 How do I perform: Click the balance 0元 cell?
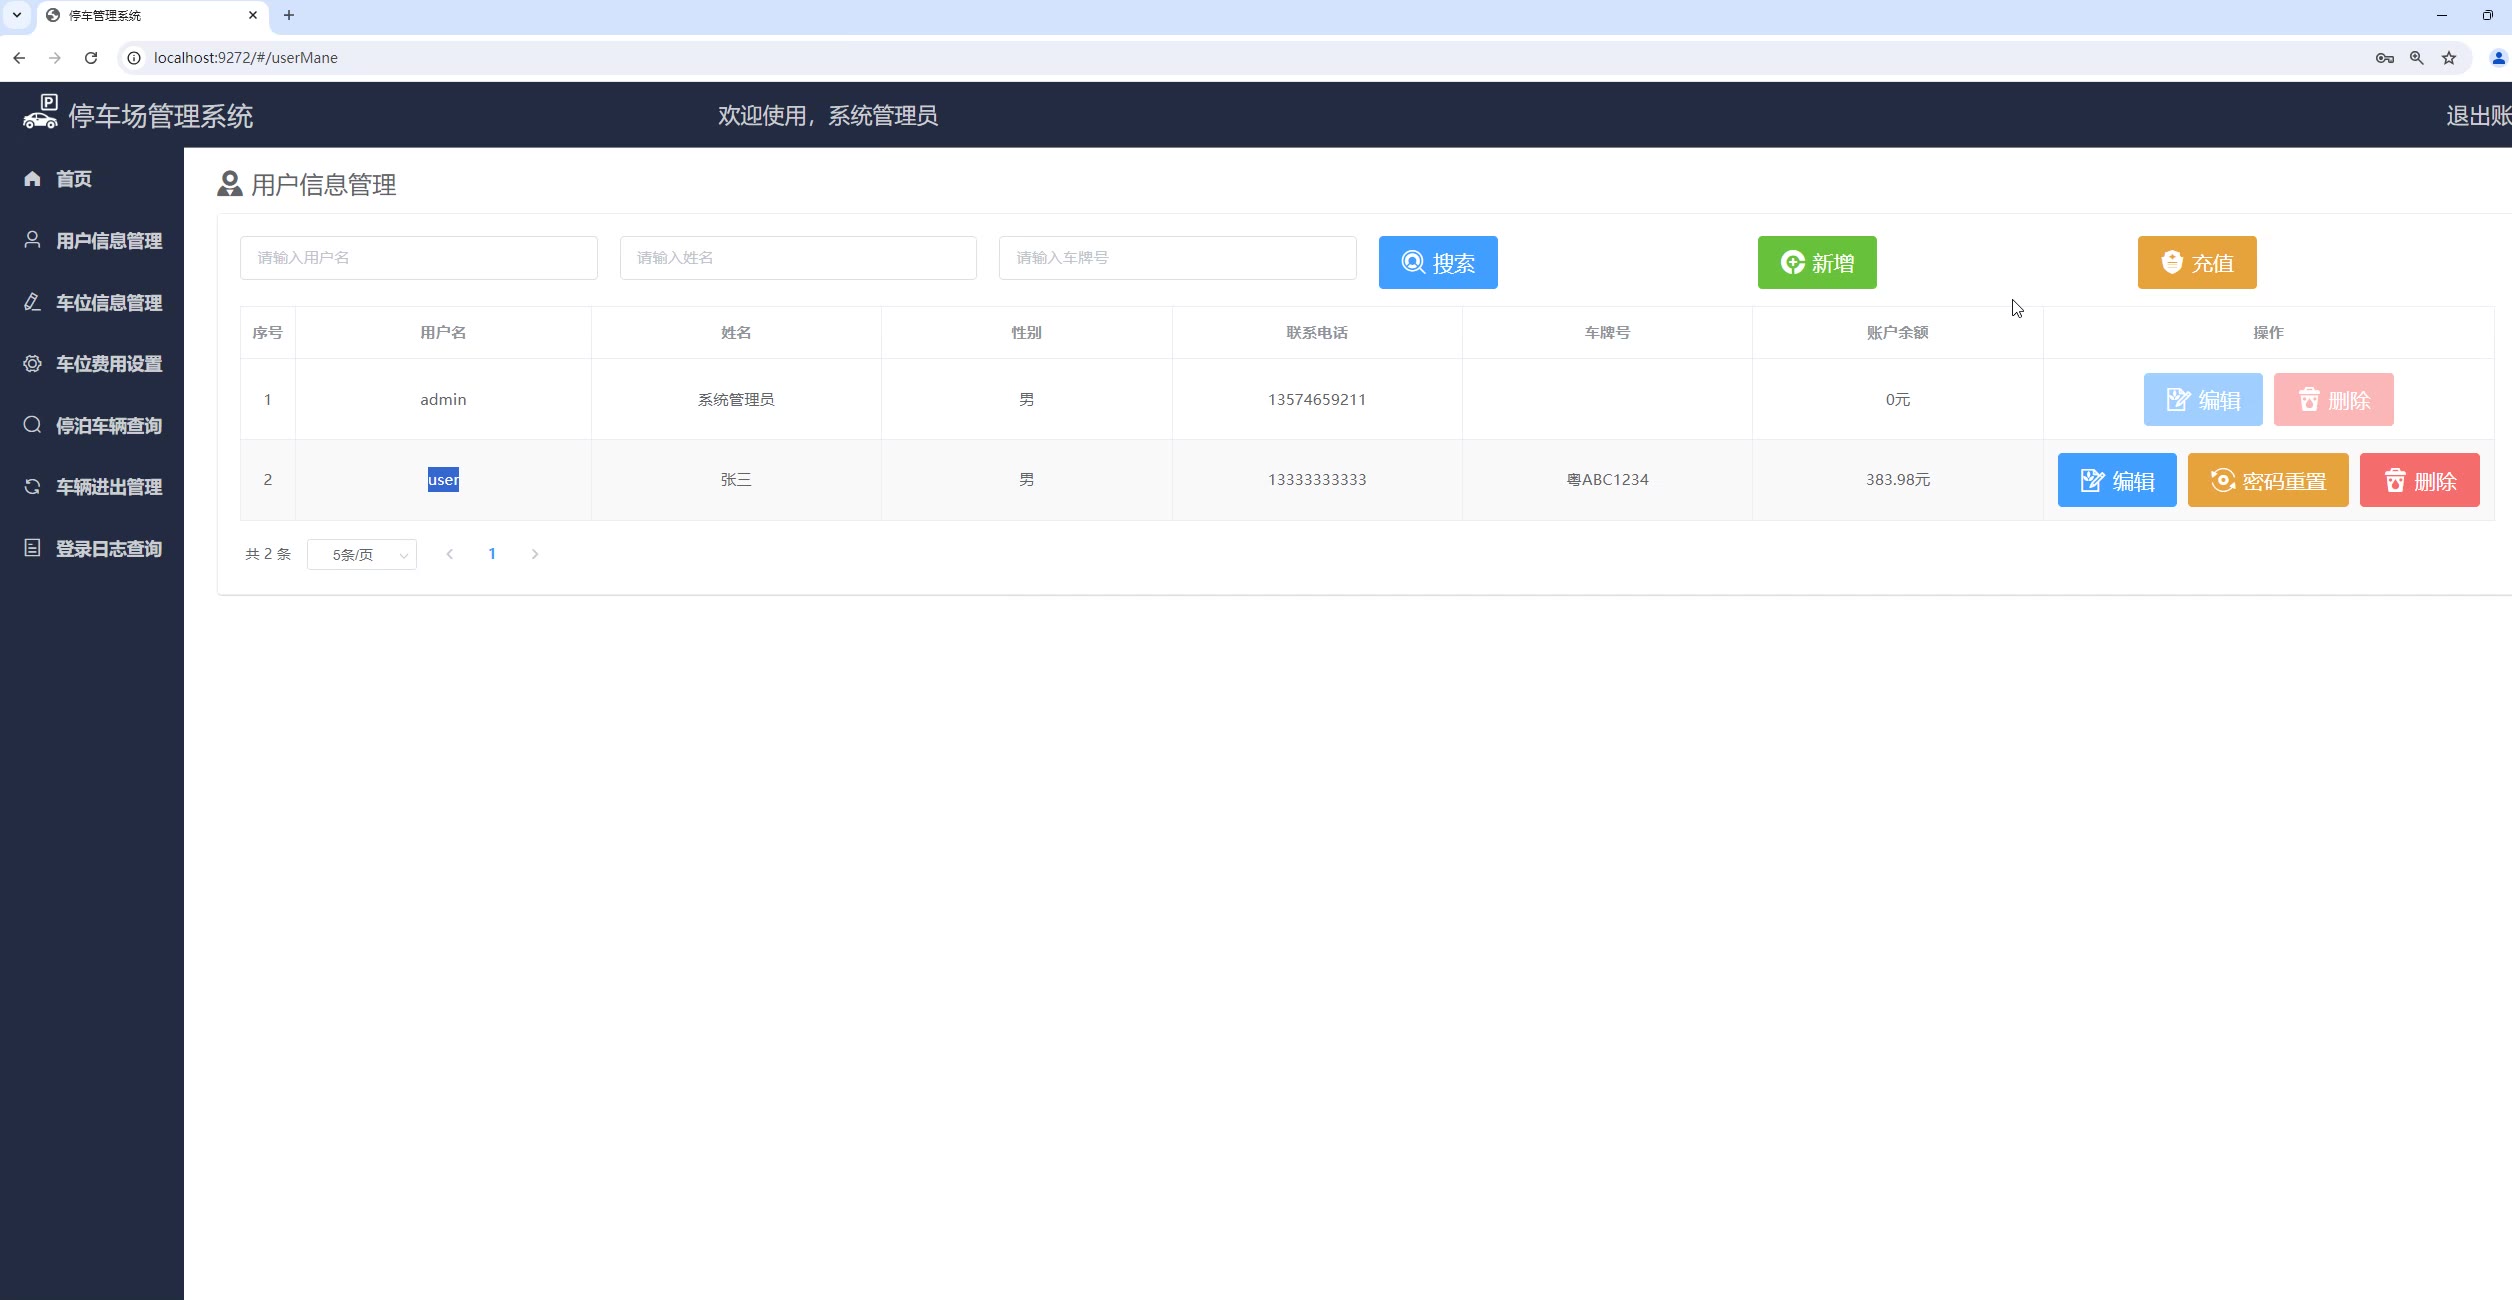point(1898,399)
